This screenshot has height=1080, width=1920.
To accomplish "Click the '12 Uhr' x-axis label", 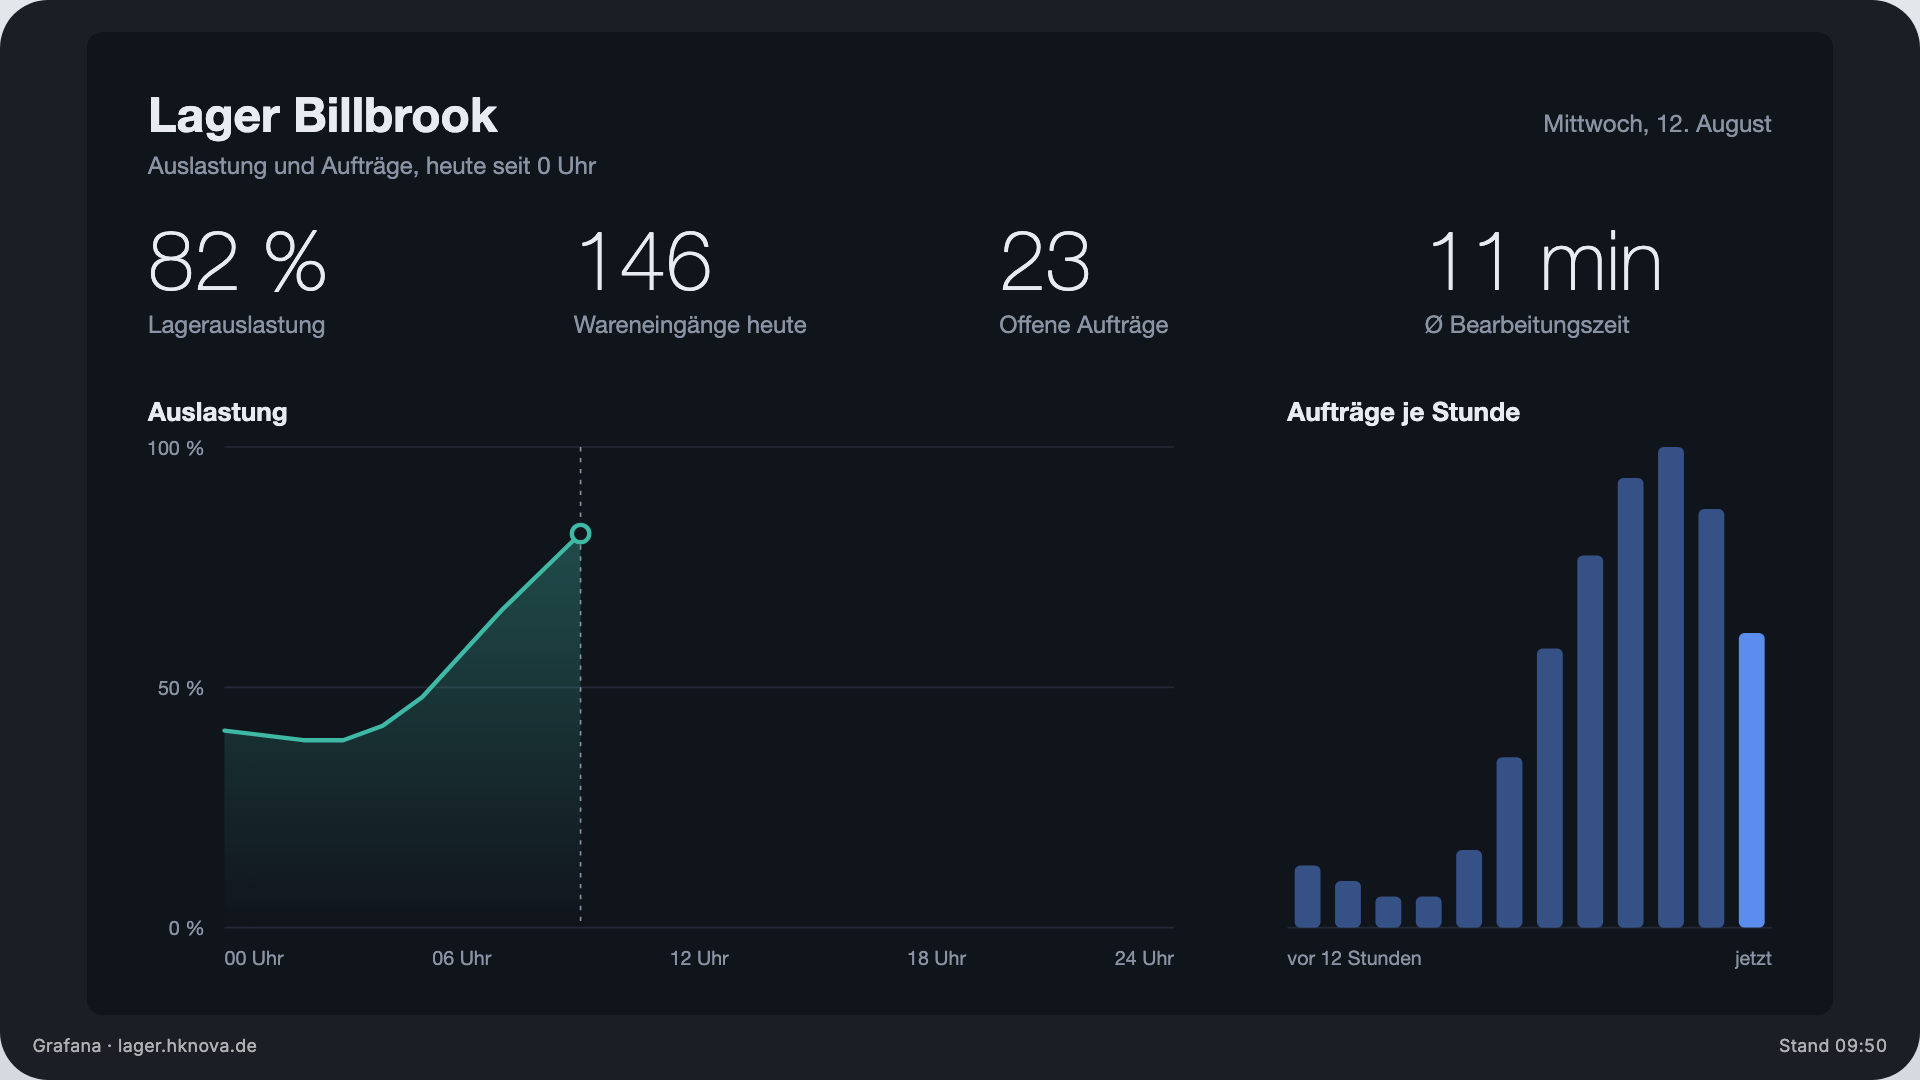I will coord(699,958).
